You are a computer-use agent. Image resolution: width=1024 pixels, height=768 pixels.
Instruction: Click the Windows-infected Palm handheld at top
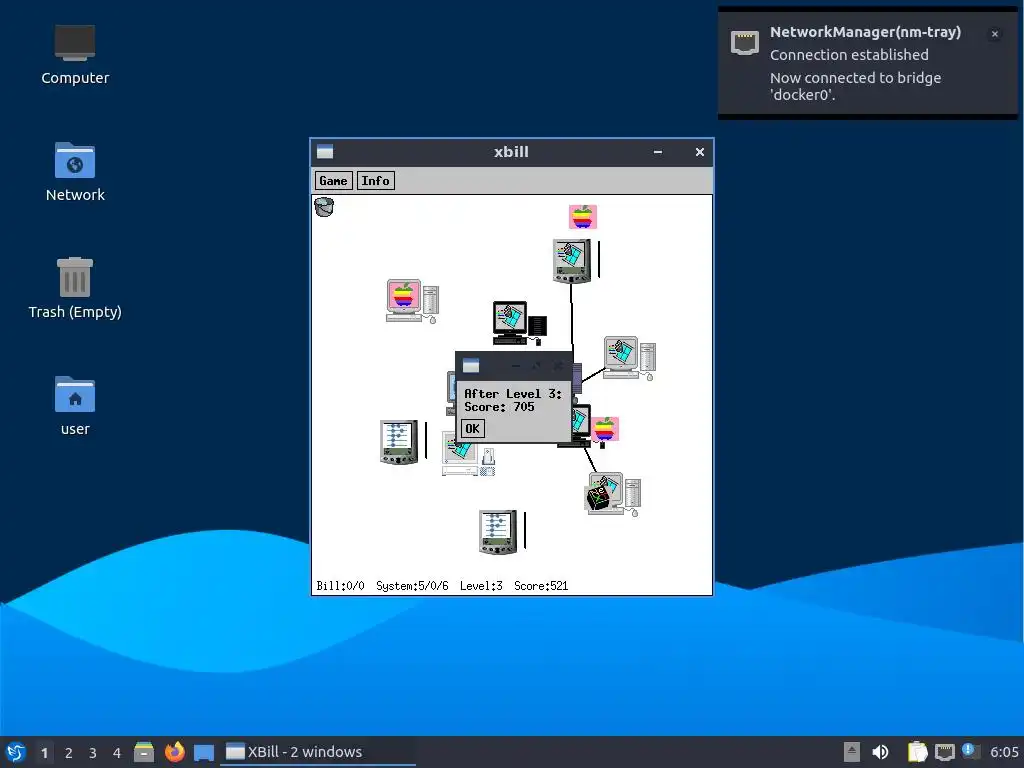(x=572, y=261)
